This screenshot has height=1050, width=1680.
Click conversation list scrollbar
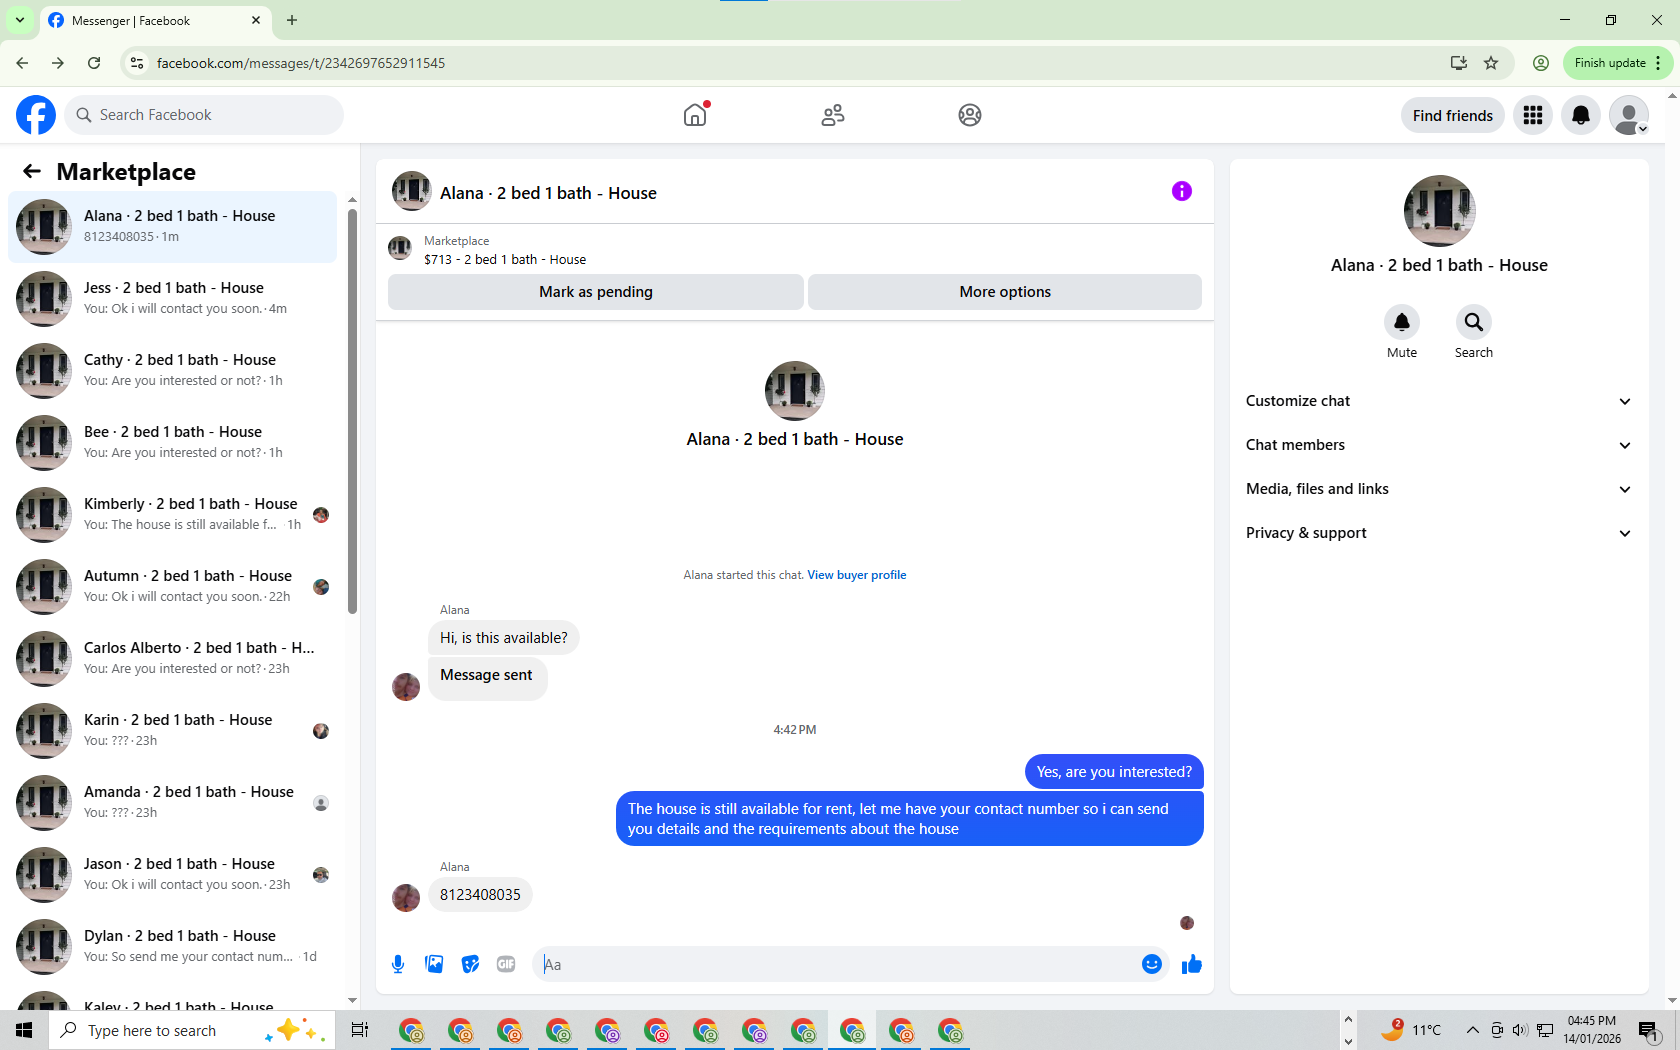(x=352, y=410)
